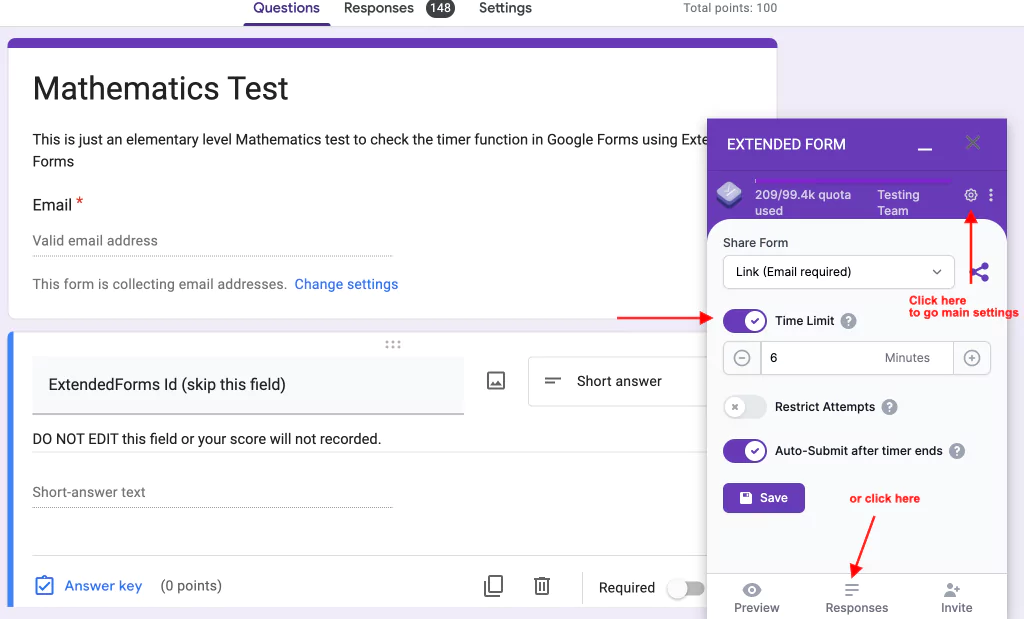The height and width of the screenshot is (619, 1024).
Task: Open the three-dot menu in Extended Forms header
Action: pos(991,195)
